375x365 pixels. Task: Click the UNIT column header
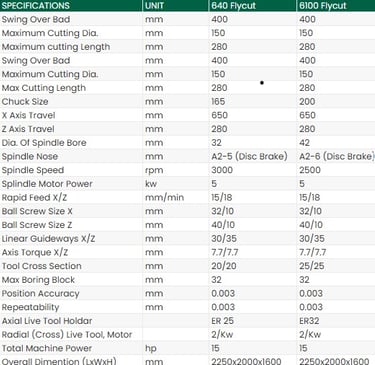[154, 6]
